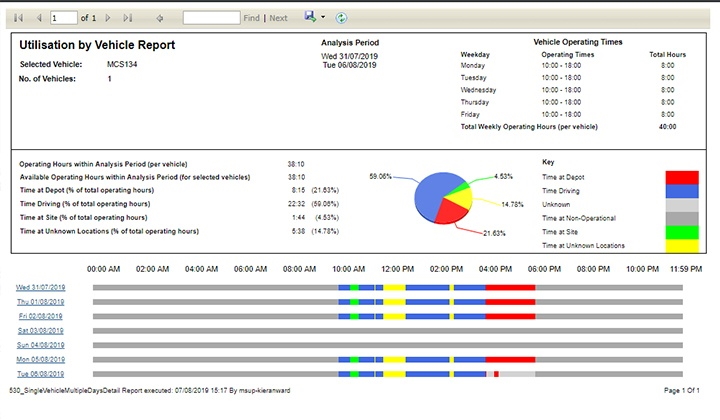This screenshot has width=720, height=420.
Task: Go back to parent report arrow
Action: (x=159, y=18)
